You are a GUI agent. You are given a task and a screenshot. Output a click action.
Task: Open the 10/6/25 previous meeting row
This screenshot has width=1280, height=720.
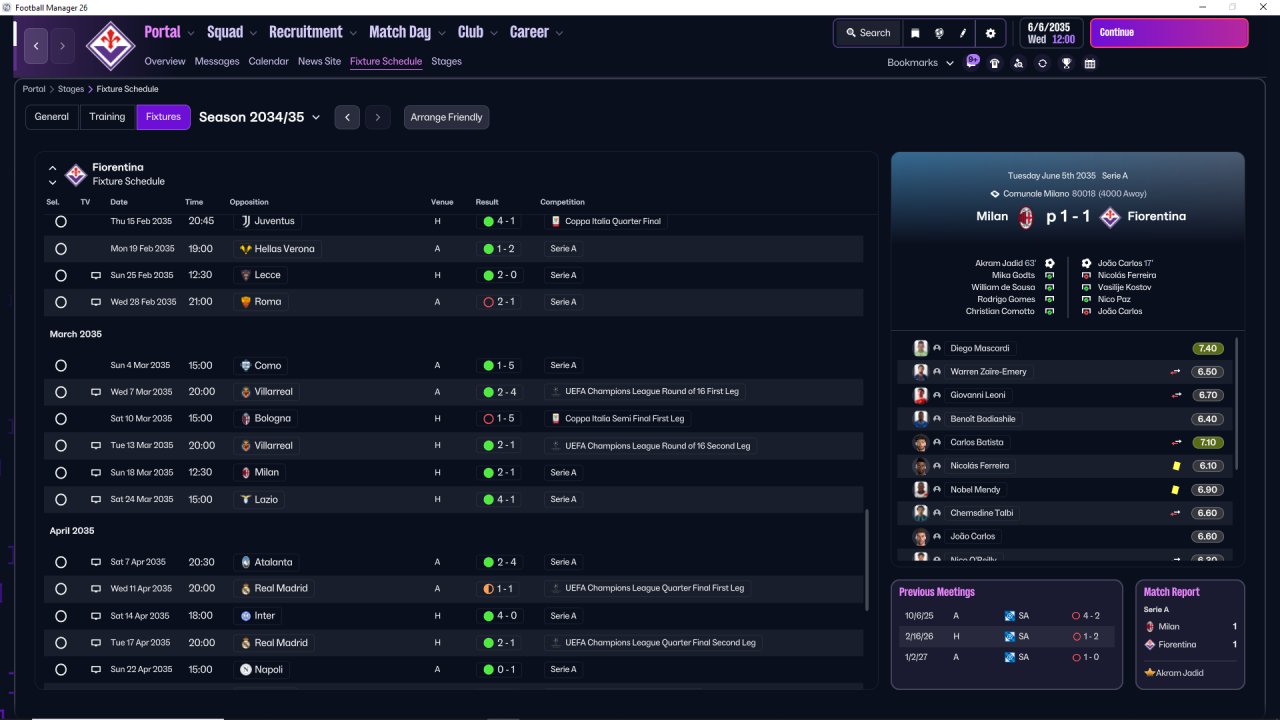[1007, 616]
